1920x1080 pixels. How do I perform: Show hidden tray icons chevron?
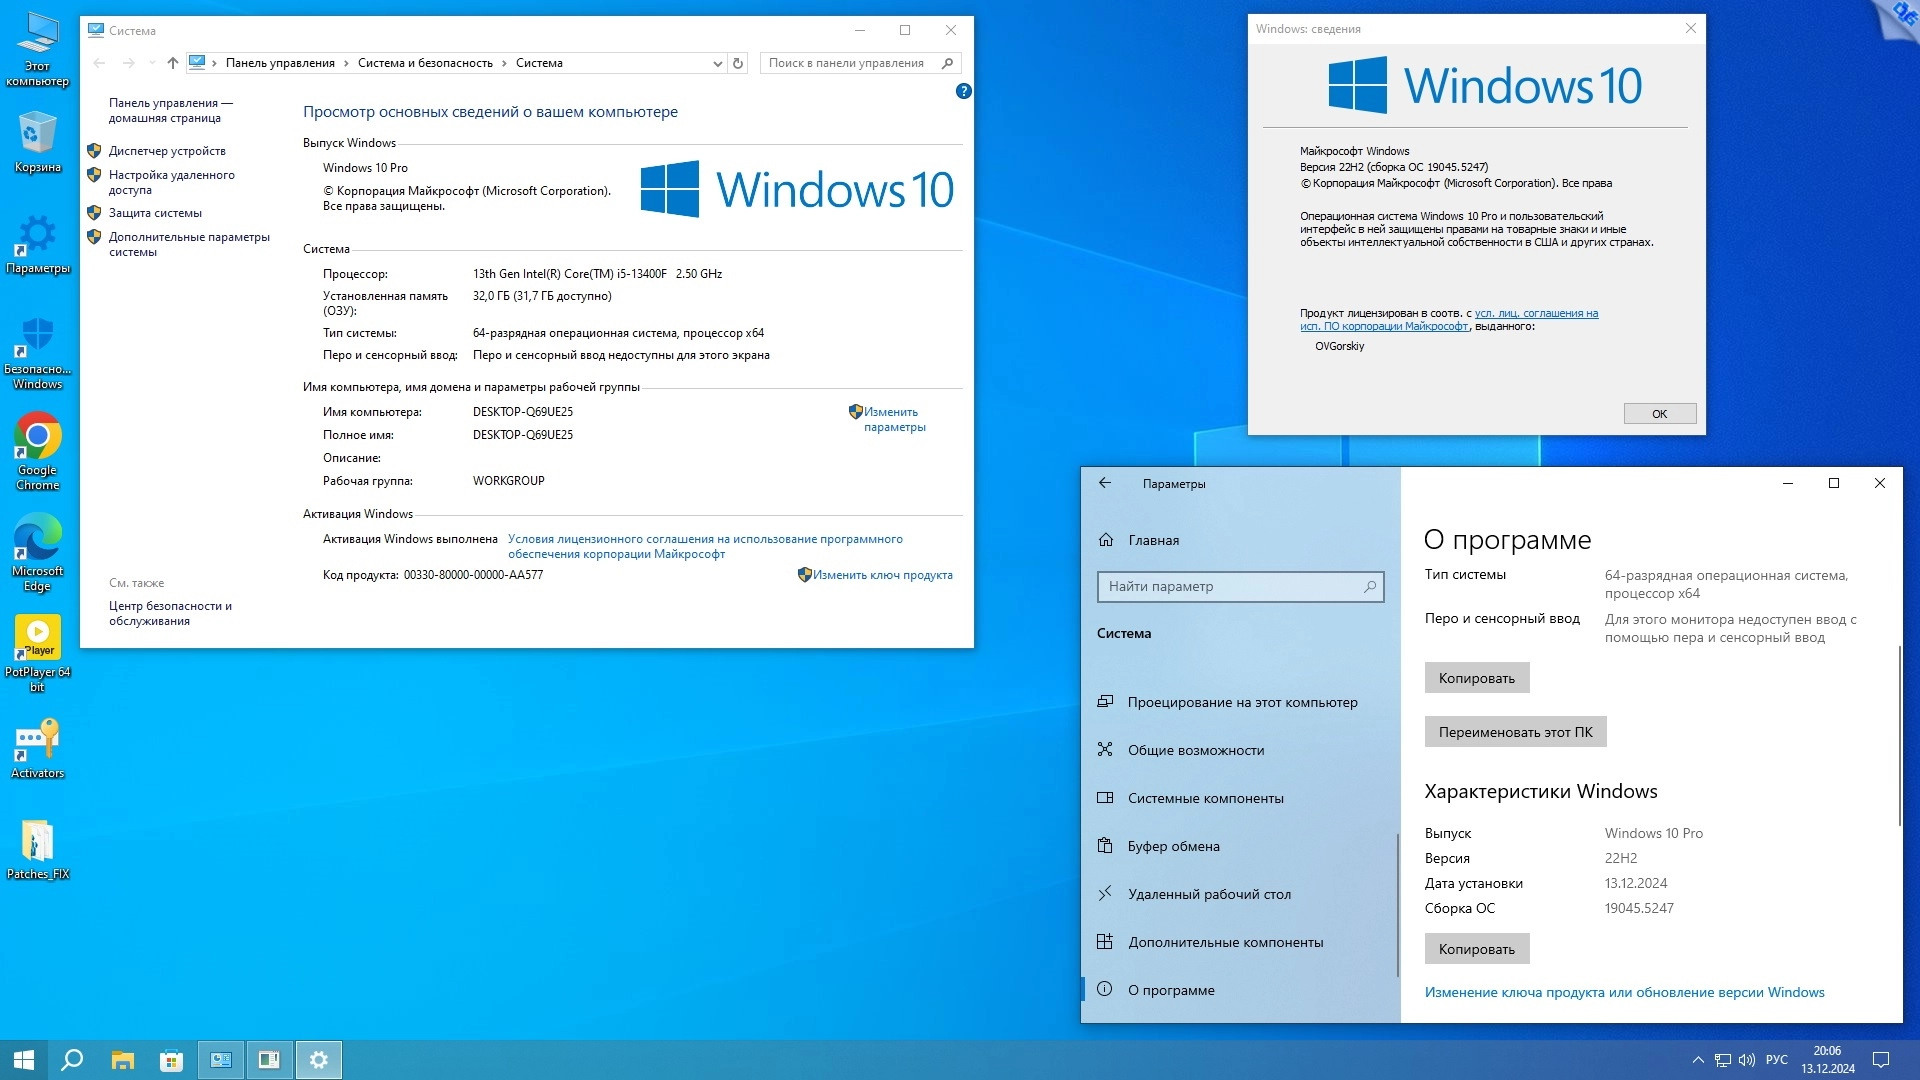[1697, 1060]
